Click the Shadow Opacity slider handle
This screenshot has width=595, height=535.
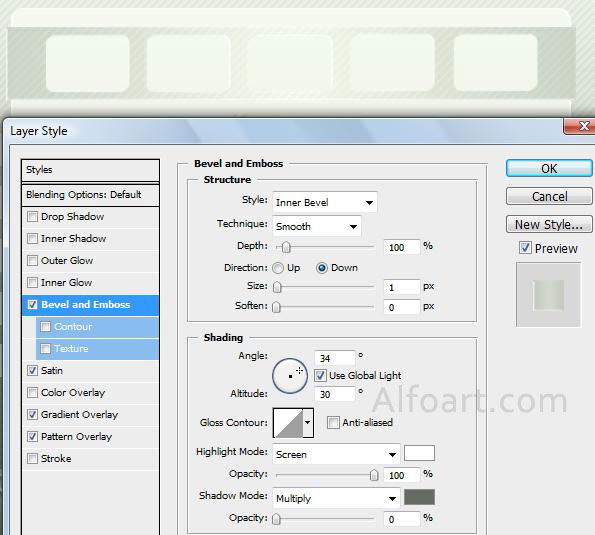[x=277, y=519]
